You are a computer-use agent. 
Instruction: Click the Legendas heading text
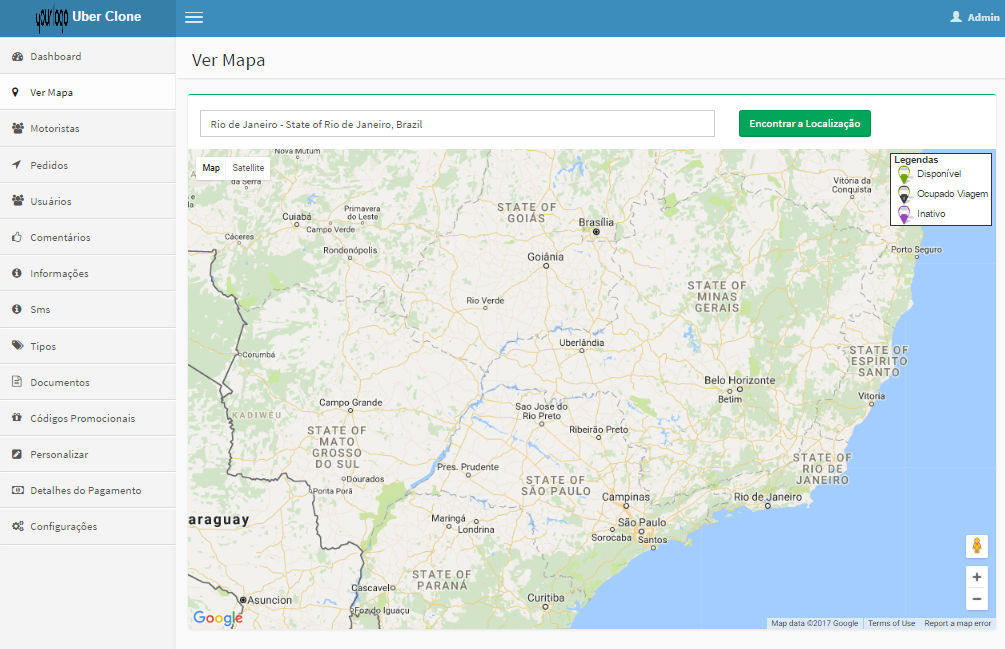(x=916, y=160)
